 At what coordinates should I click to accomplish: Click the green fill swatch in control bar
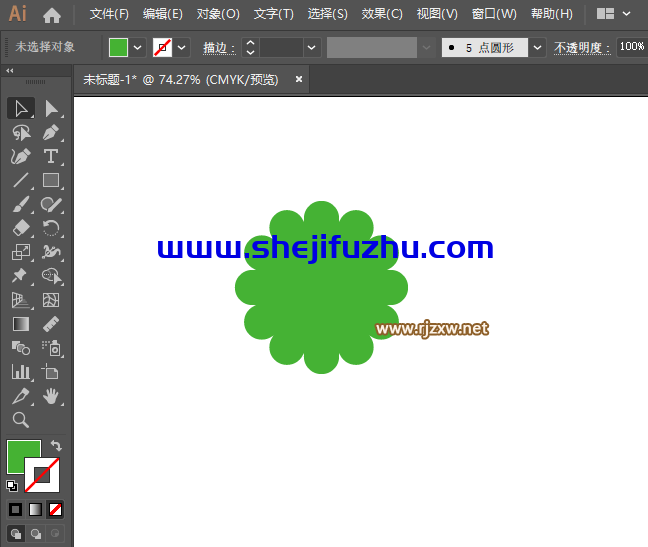click(118, 48)
